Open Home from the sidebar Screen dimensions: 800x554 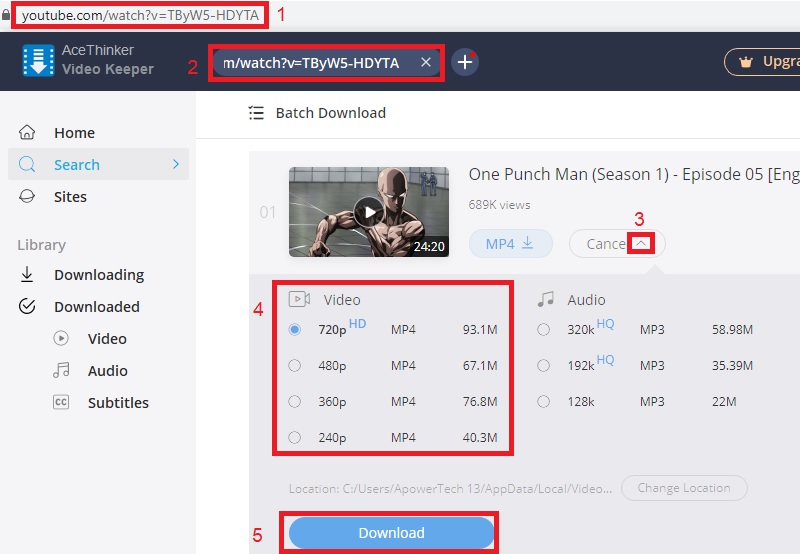(74, 133)
